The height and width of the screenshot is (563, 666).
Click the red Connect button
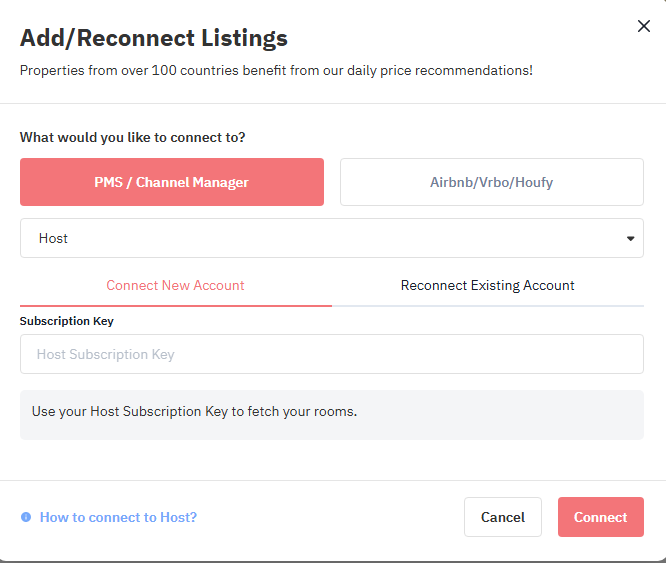[x=601, y=517]
